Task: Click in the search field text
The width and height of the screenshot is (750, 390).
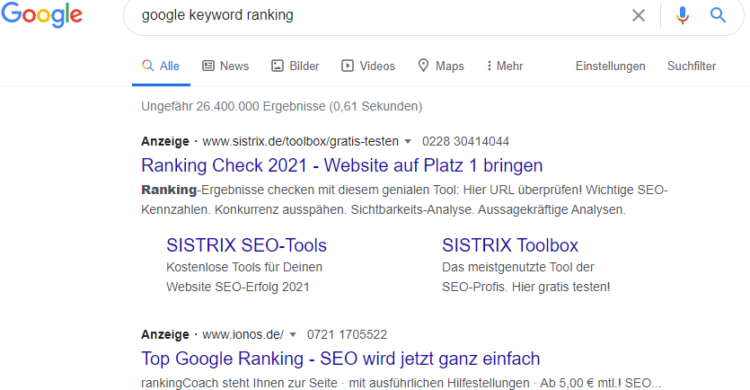Action: click(217, 15)
